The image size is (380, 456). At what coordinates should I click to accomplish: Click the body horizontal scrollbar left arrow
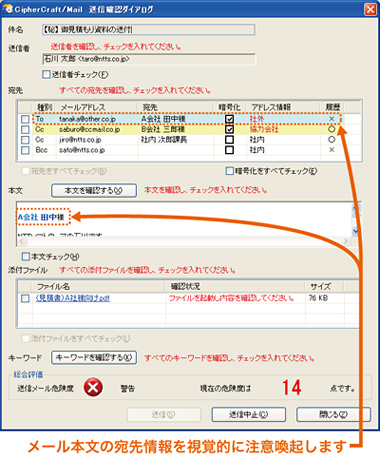click(22, 241)
